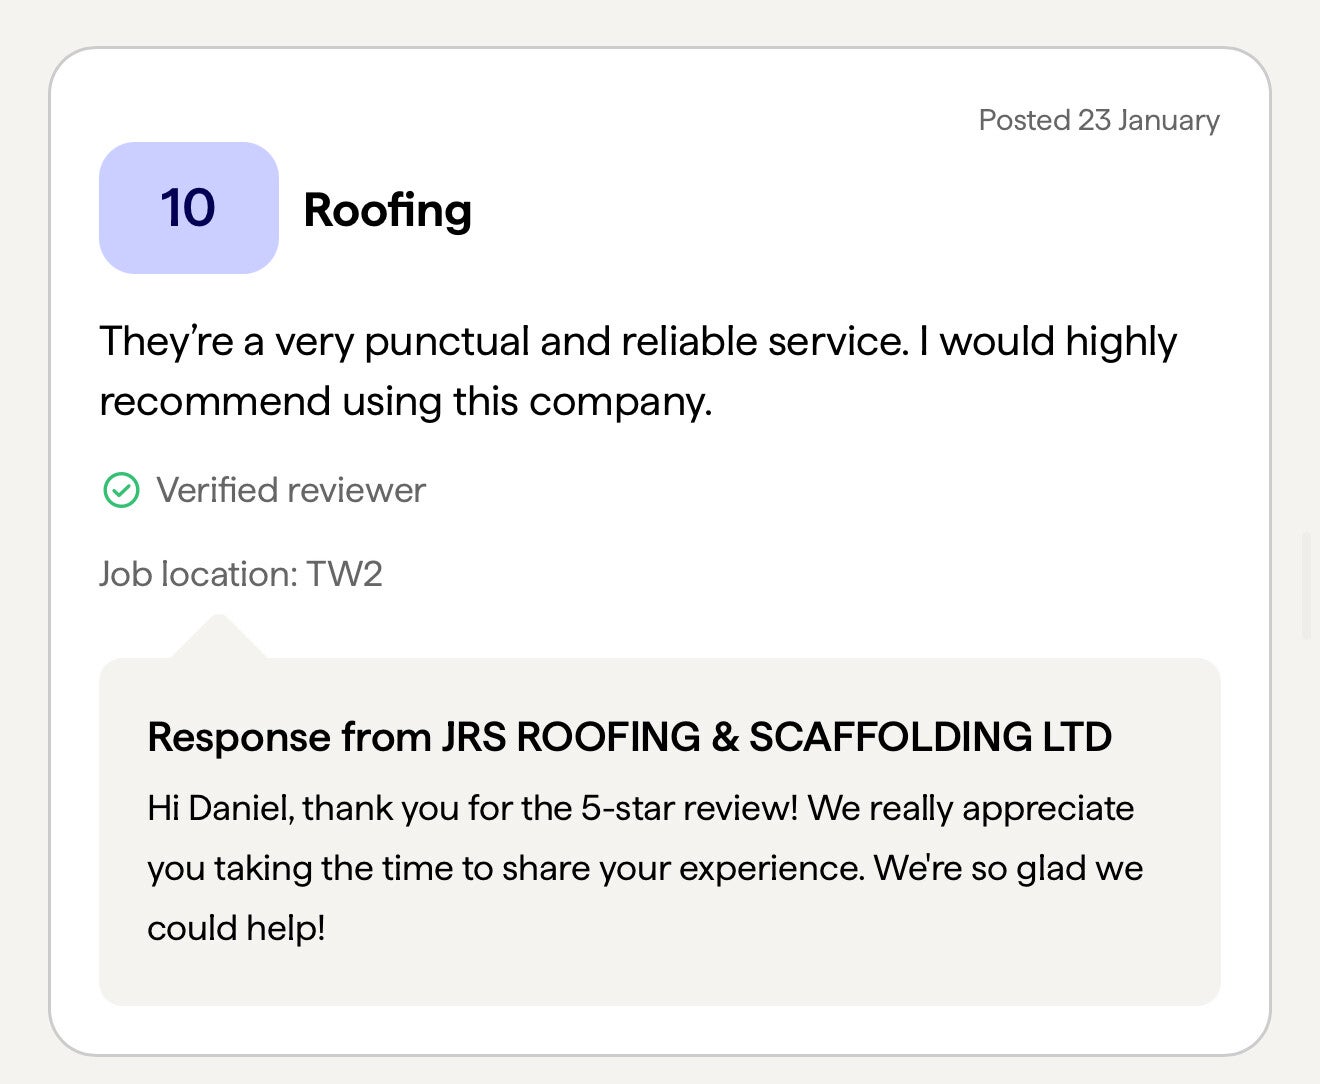The image size is (1320, 1084).
Task: Click the TW2 postcode
Action: coord(344,574)
